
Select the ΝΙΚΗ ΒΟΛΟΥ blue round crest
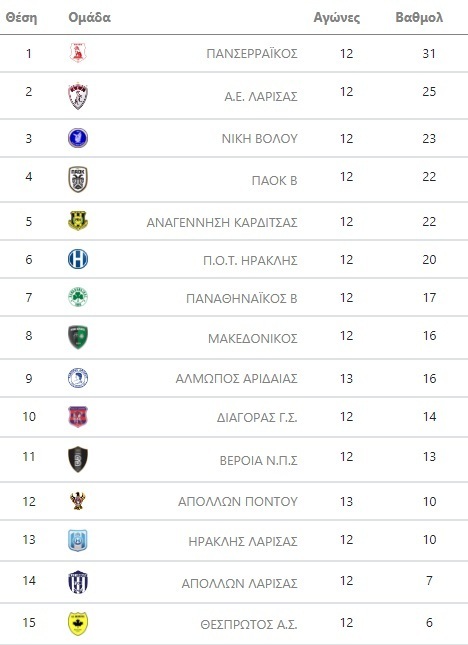(78, 138)
